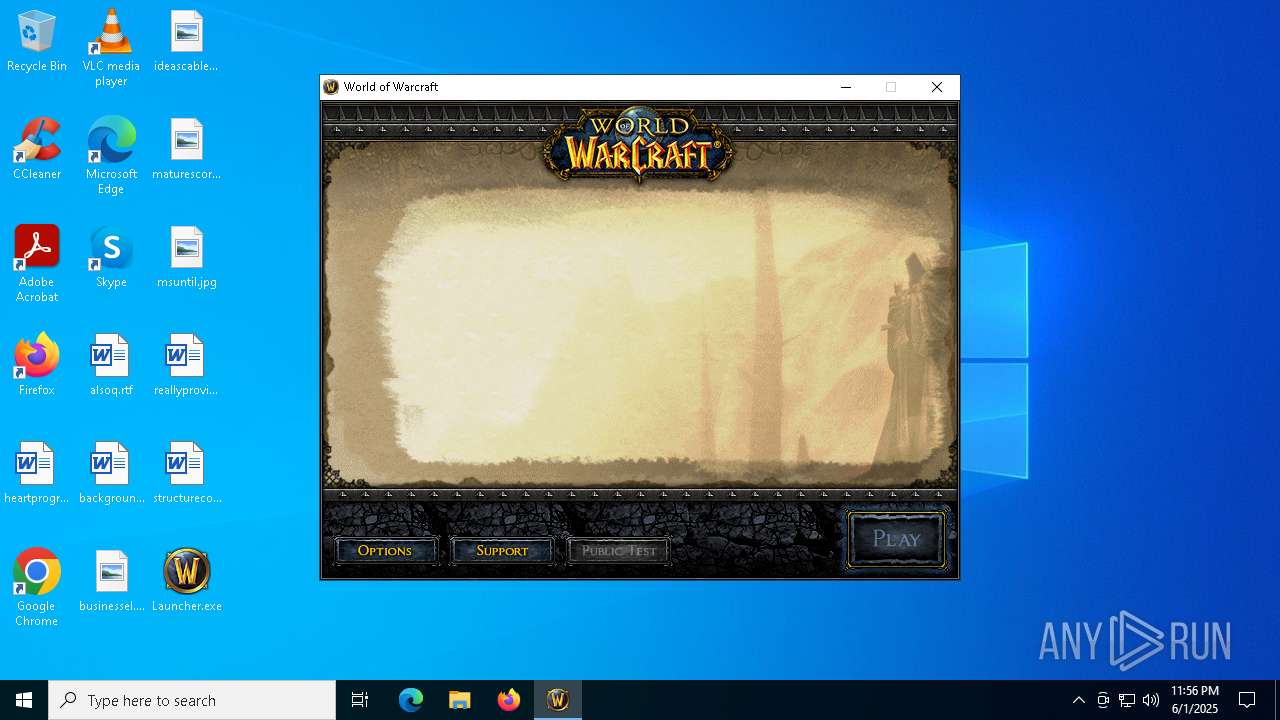Select the heartprogr document icon
1280x720 pixels.
(37, 474)
